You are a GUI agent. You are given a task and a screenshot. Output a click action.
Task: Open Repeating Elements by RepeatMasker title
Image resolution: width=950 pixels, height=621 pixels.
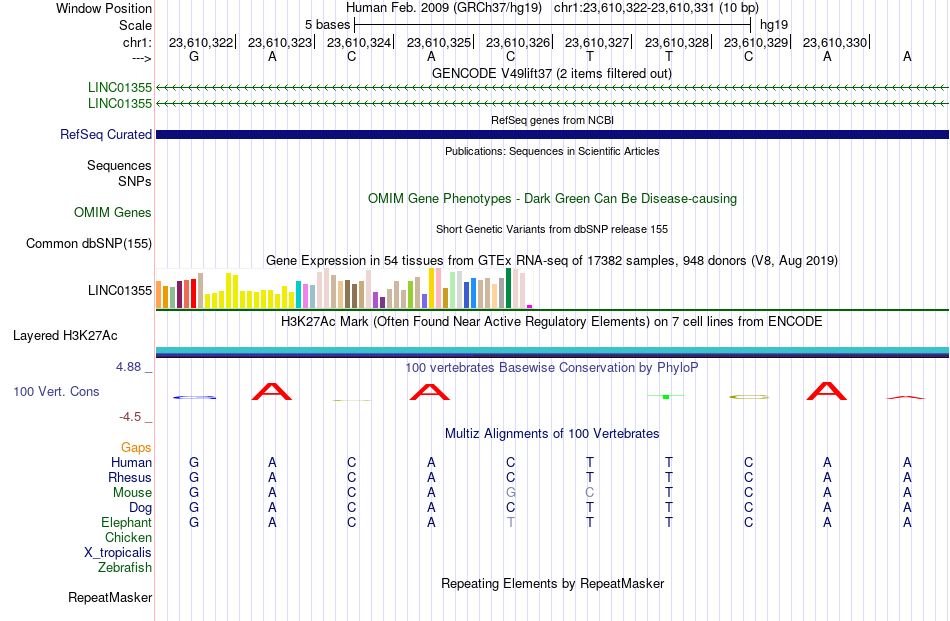tap(552, 583)
